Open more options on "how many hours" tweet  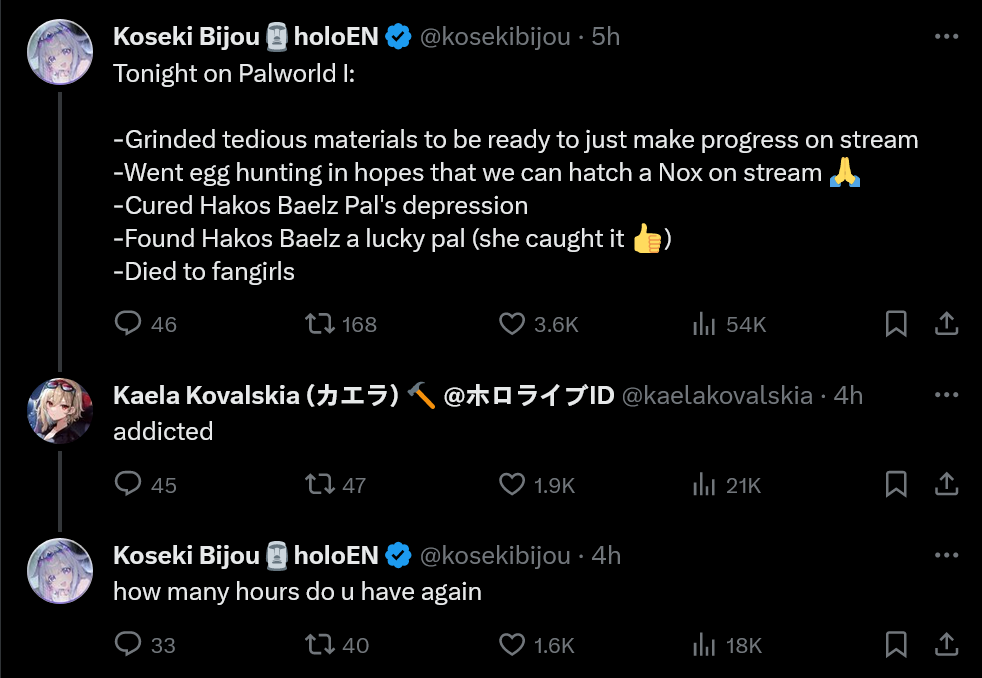click(946, 555)
